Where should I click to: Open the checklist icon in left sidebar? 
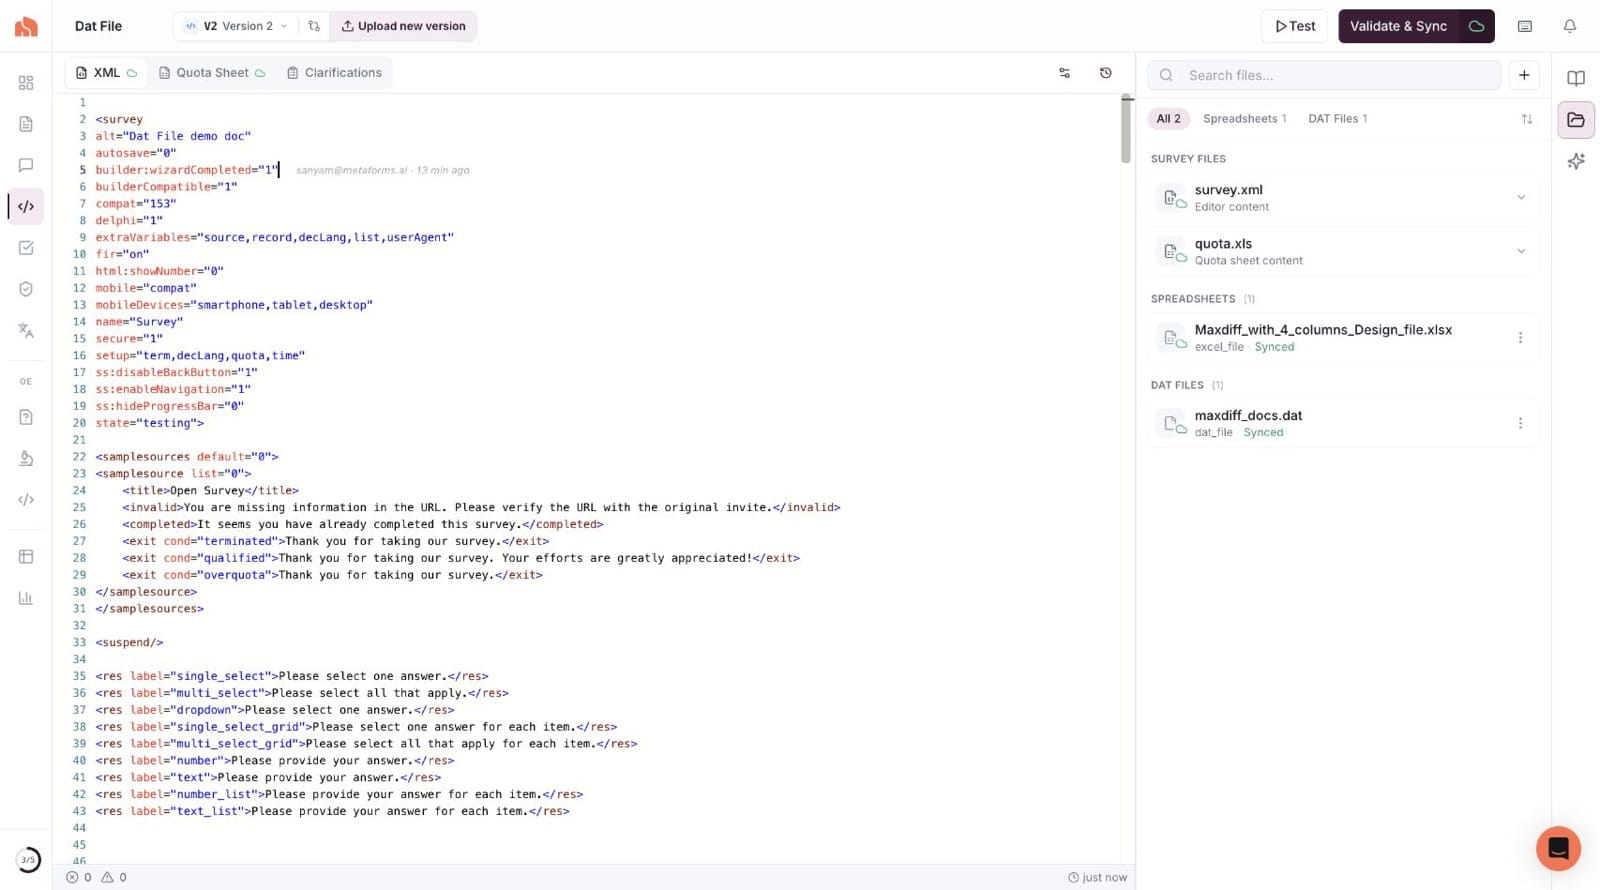coord(26,248)
